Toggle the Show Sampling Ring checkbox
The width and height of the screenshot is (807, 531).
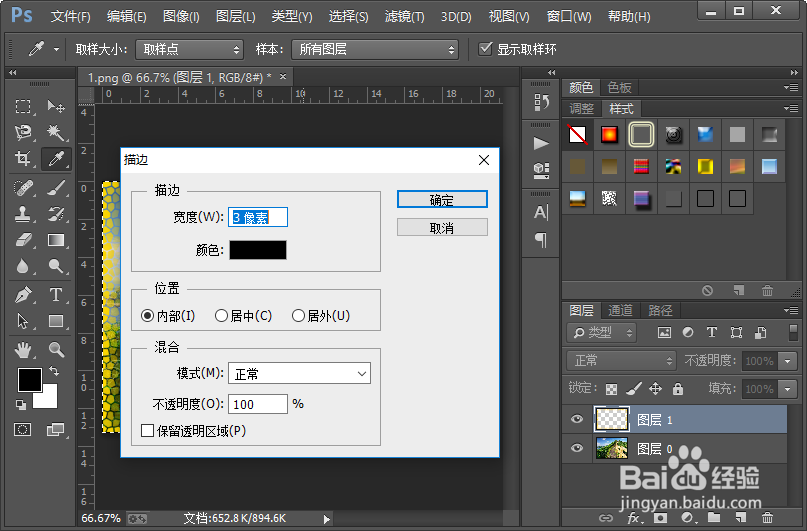point(485,49)
